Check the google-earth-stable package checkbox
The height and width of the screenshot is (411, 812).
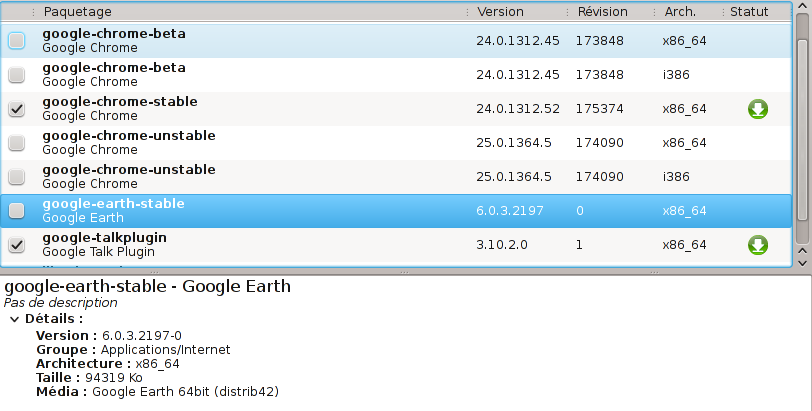click(x=17, y=211)
